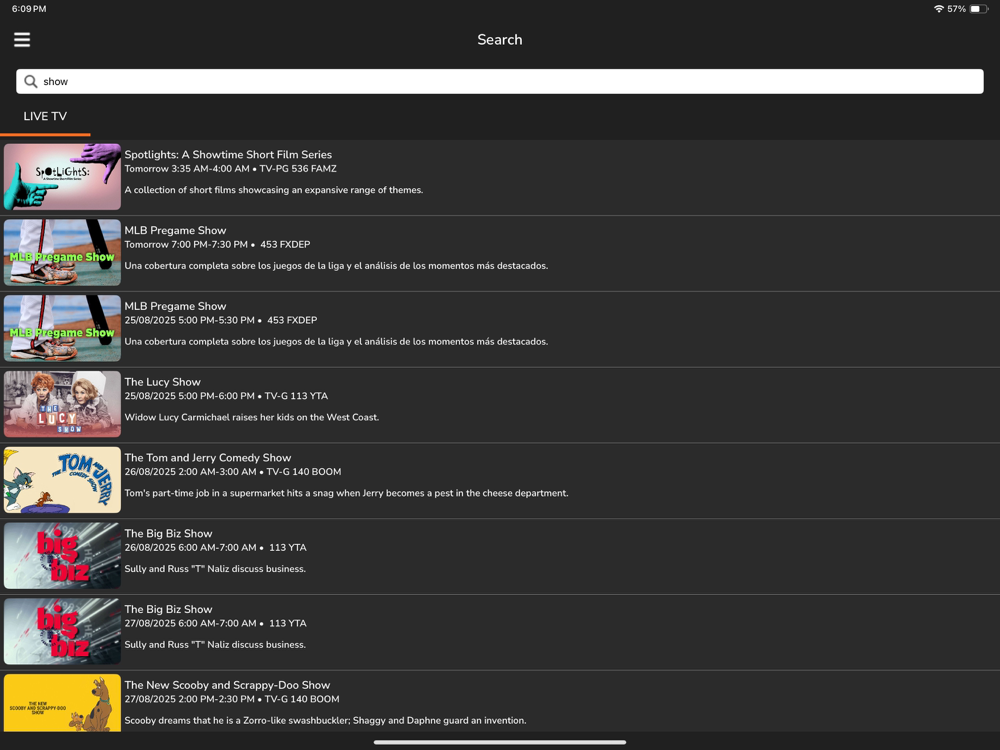Check the Wi-Fi status icon
The width and height of the screenshot is (1000, 750).
pyautogui.click(x=938, y=9)
